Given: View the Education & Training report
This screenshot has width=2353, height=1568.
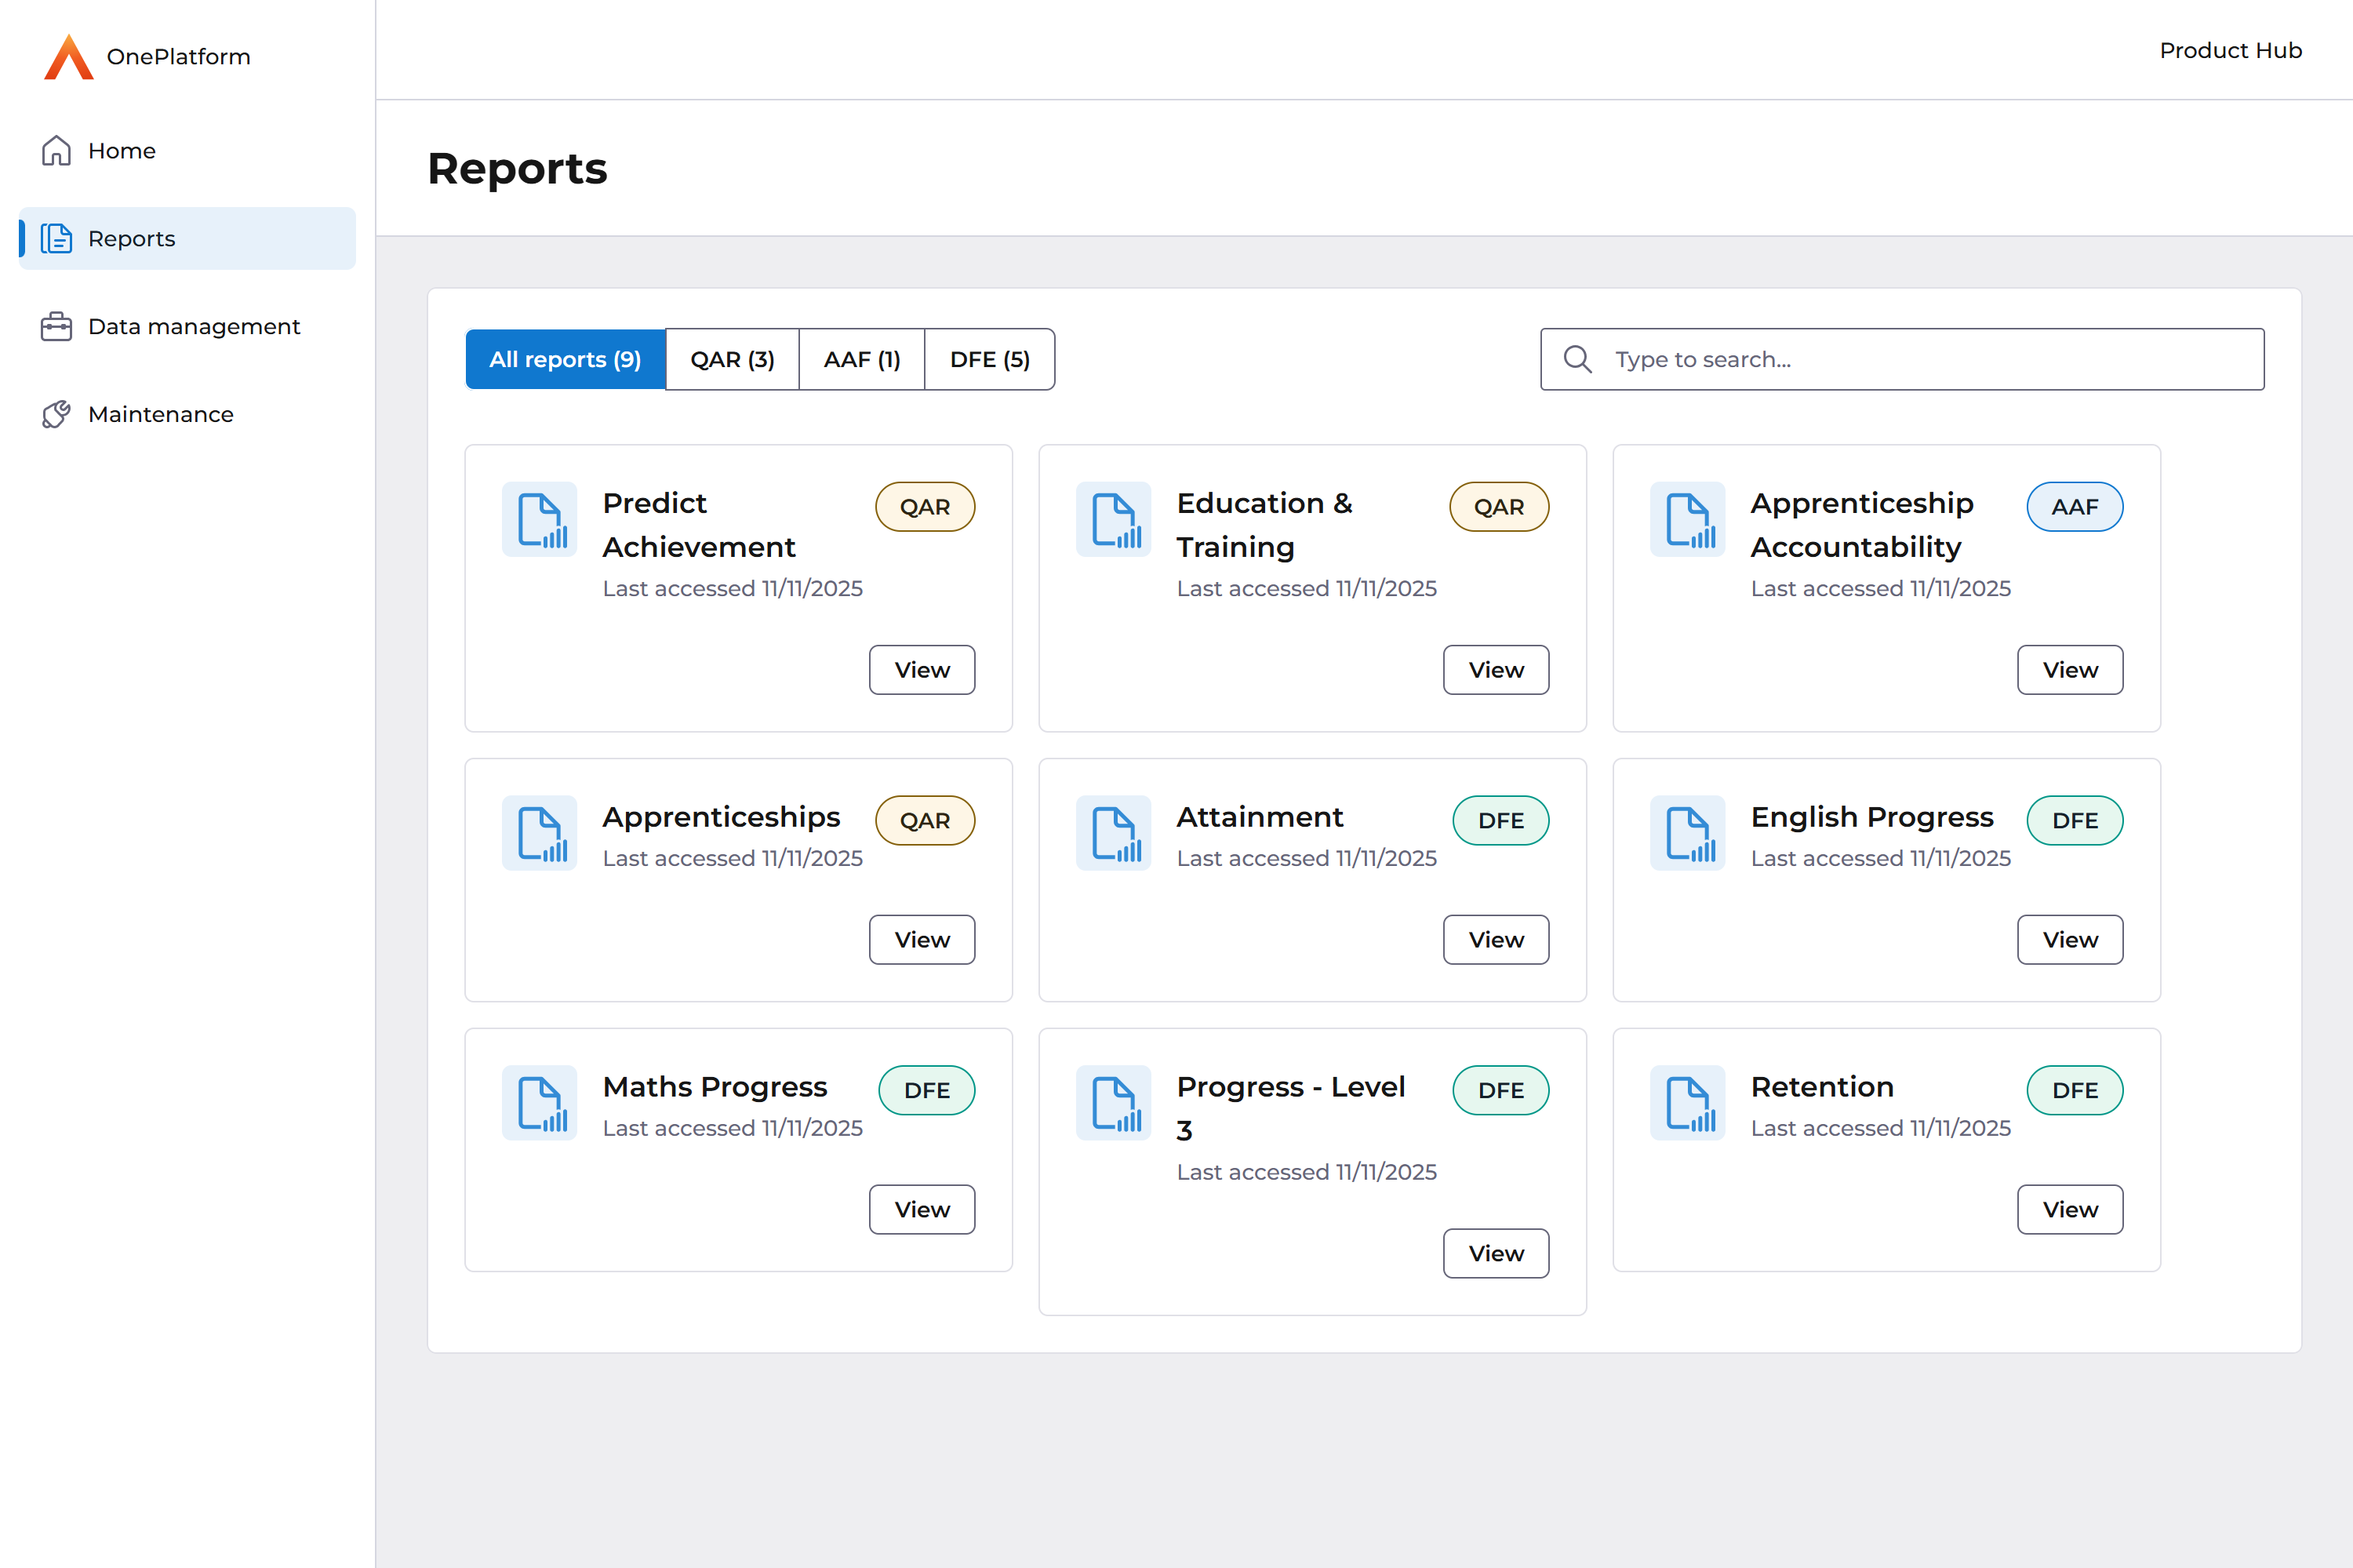Looking at the screenshot, I should click(1495, 670).
